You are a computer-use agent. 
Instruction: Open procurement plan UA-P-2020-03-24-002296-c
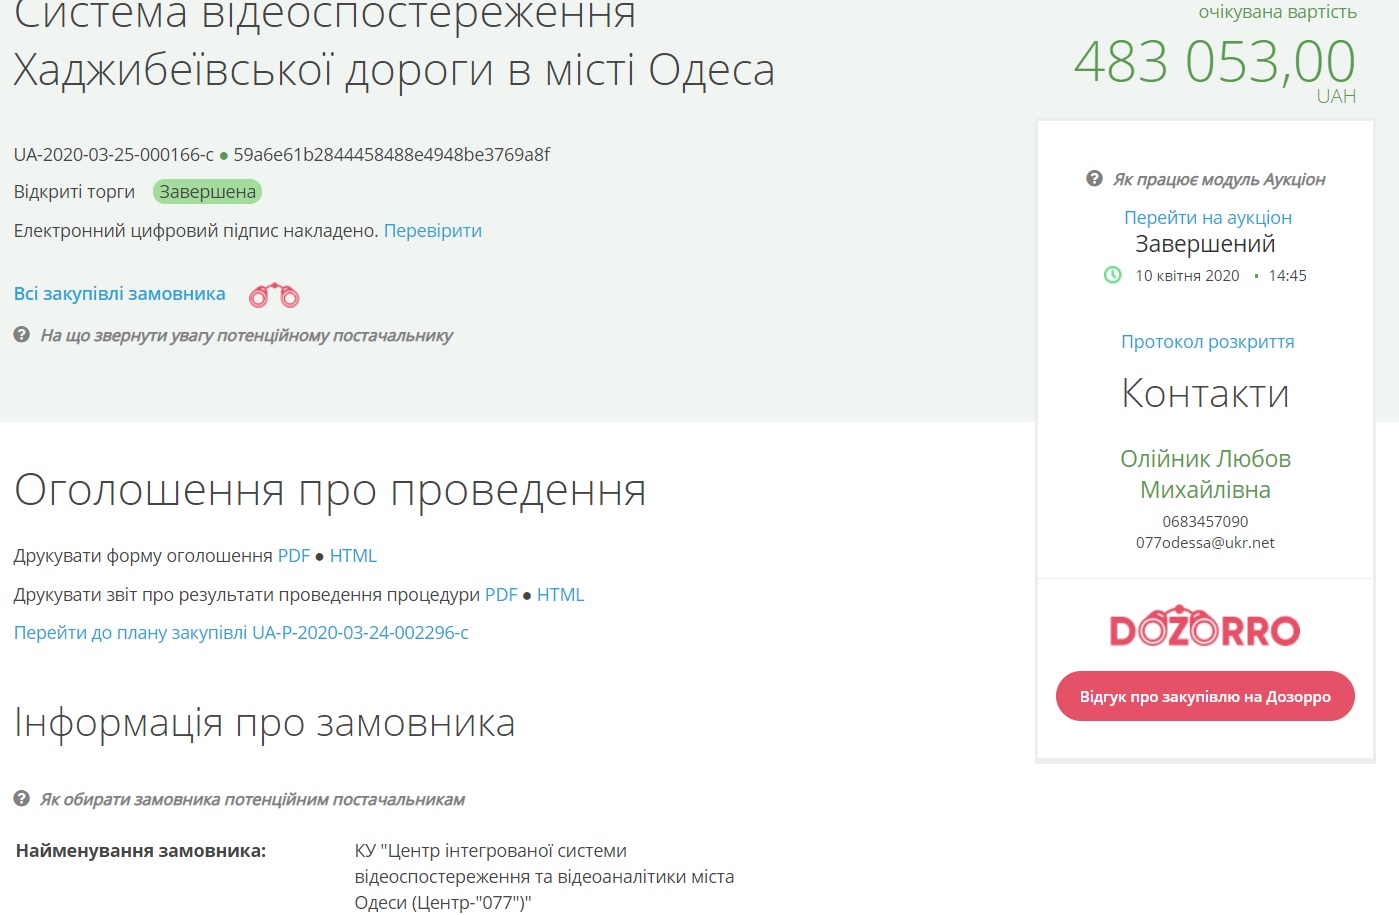click(241, 633)
